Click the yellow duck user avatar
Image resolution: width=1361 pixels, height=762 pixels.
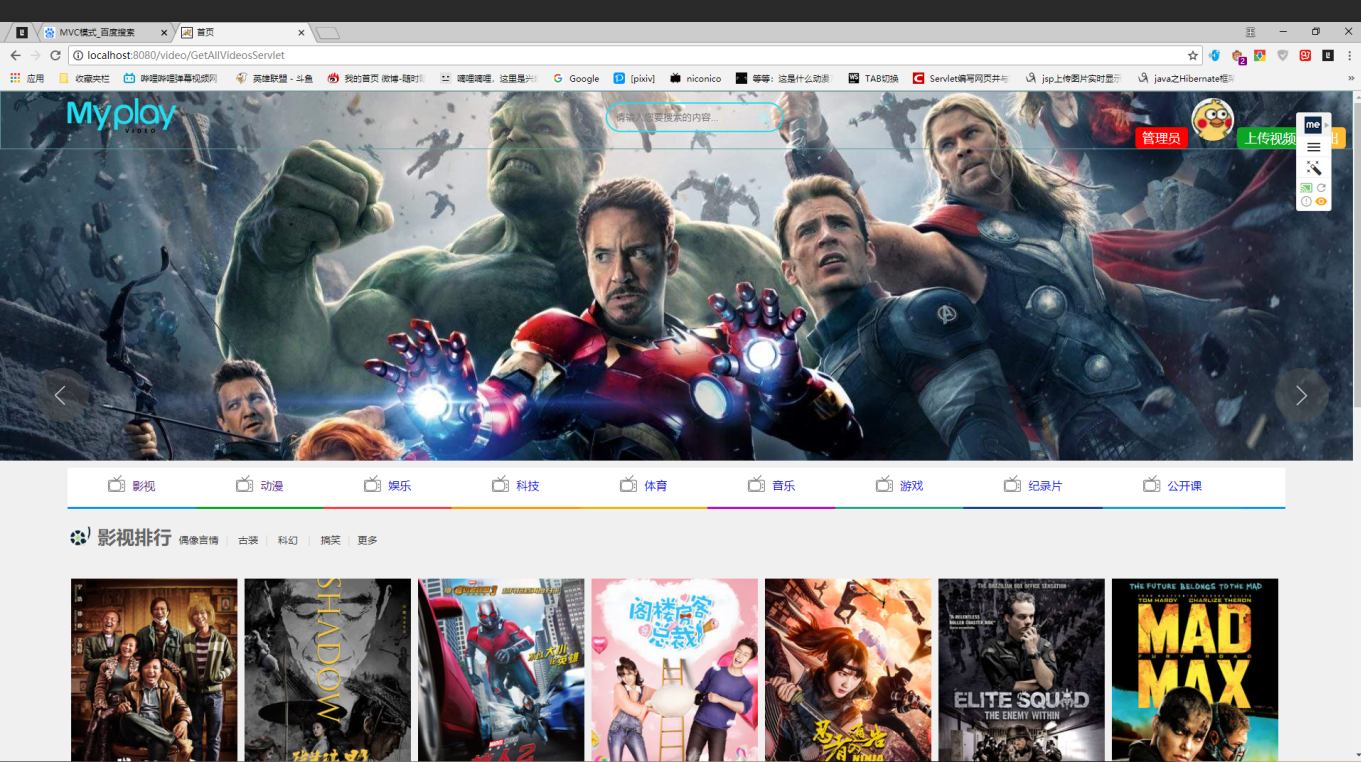(x=1212, y=120)
